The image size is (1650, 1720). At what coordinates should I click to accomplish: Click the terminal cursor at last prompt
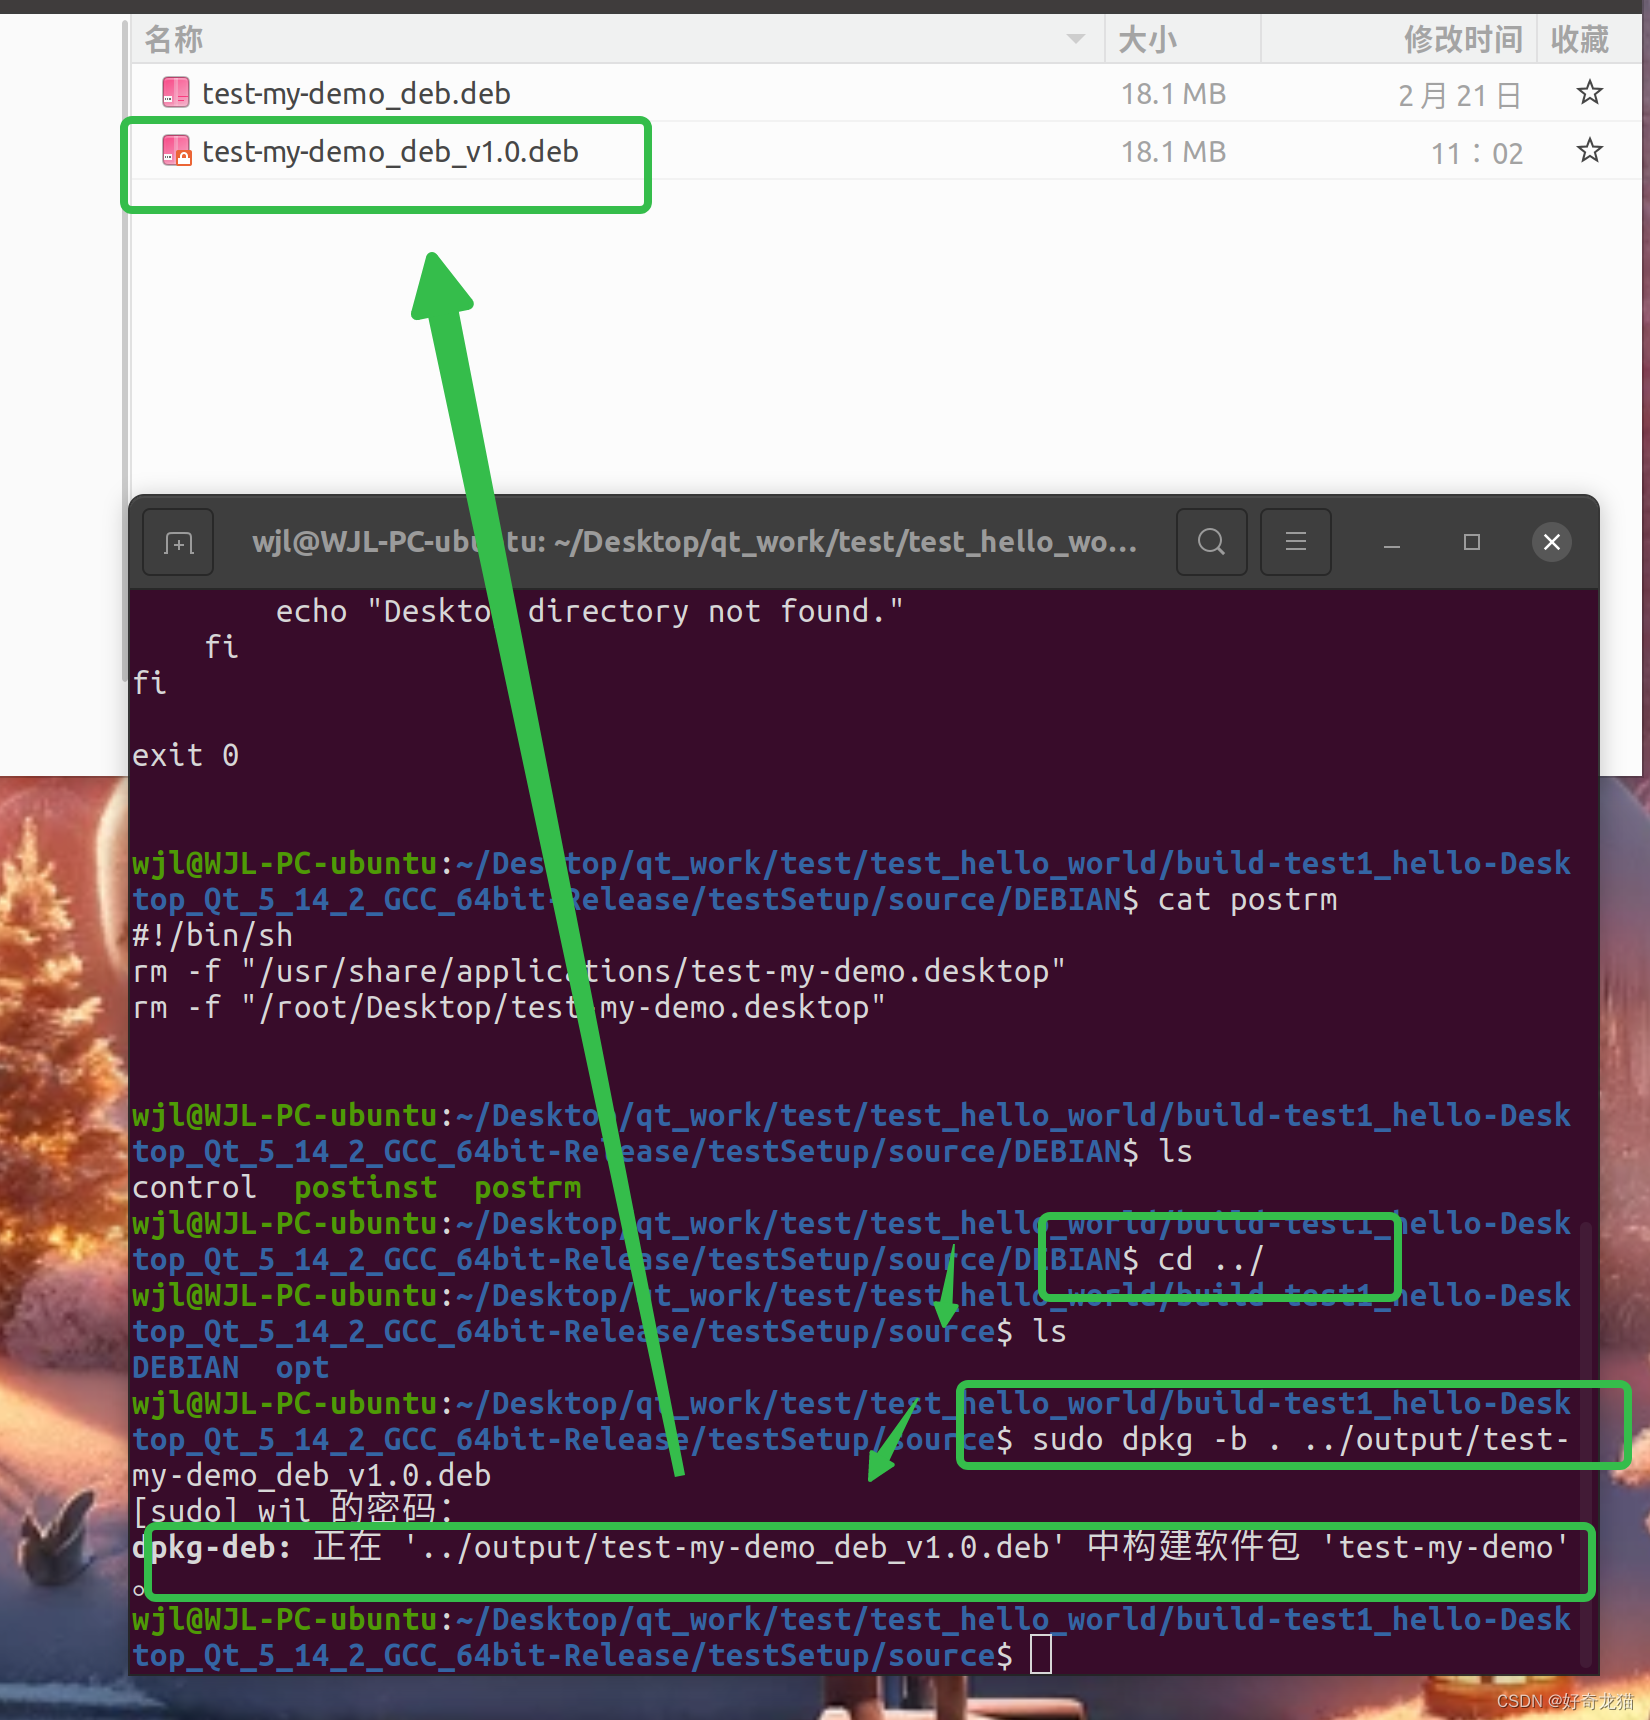(1041, 1654)
